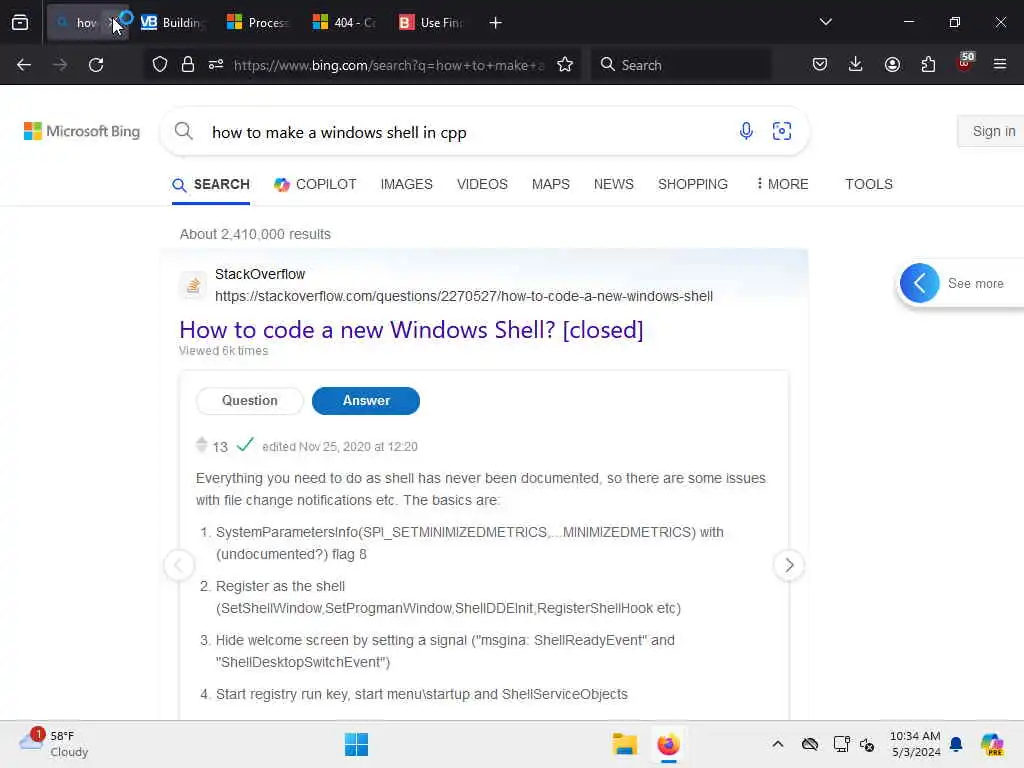This screenshot has height=768, width=1024.
Task: Open Copilot preview in taskbar
Action: pos(992,744)
